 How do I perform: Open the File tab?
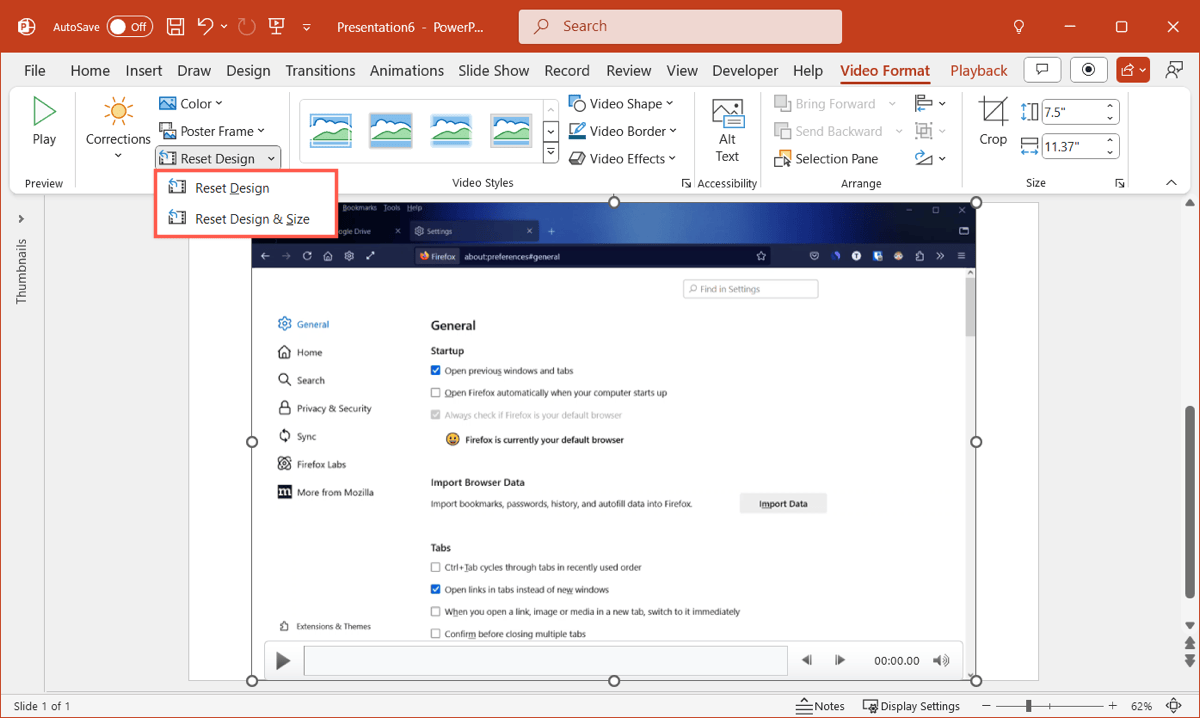click(x=35, y=70)
